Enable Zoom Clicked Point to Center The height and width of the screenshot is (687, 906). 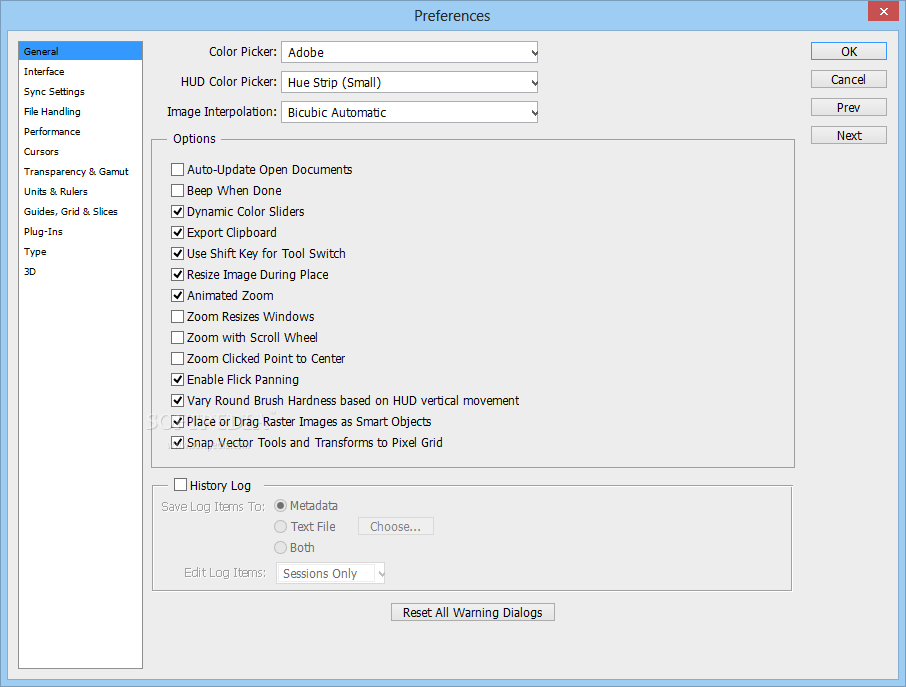pyautogui.click(x=177, y=359)
